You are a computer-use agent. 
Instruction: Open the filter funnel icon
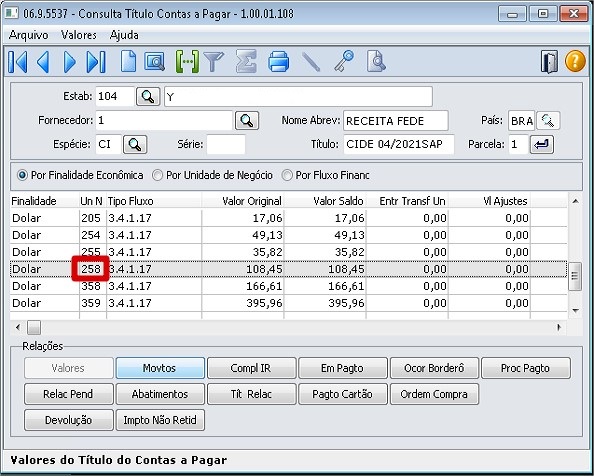[x=214, y=62]
